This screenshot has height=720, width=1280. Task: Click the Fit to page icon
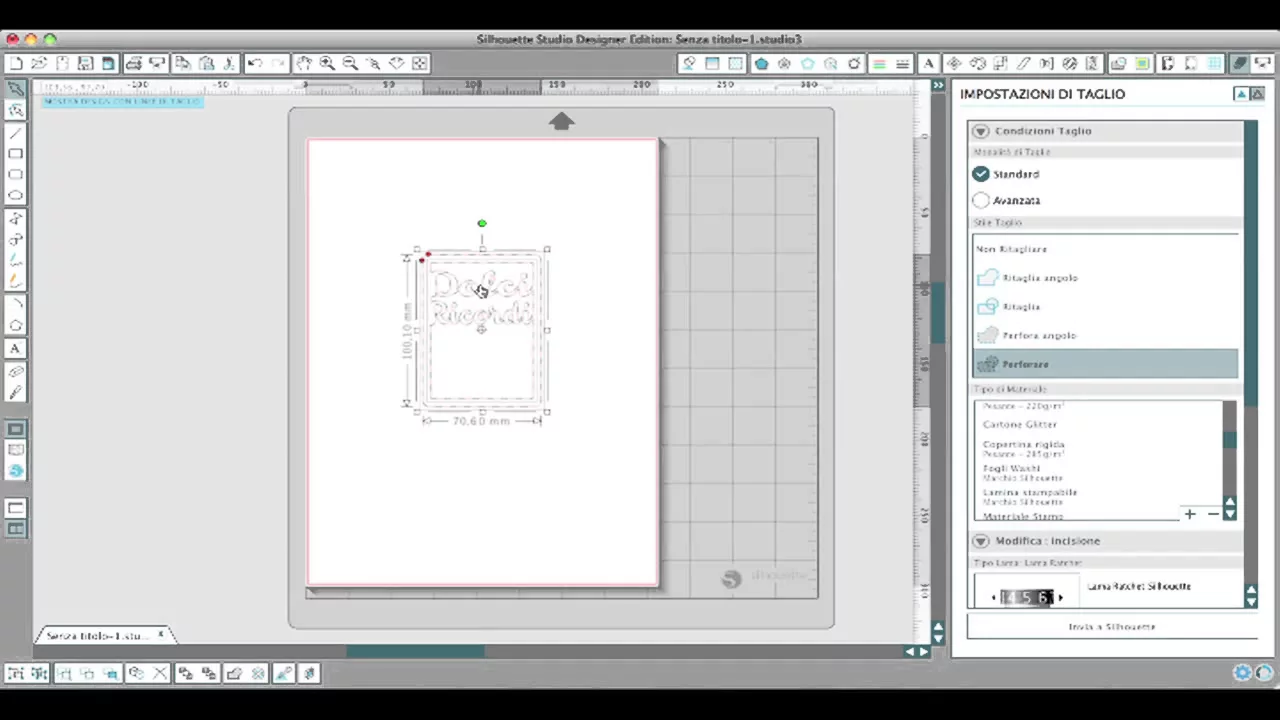pos(420,63)
